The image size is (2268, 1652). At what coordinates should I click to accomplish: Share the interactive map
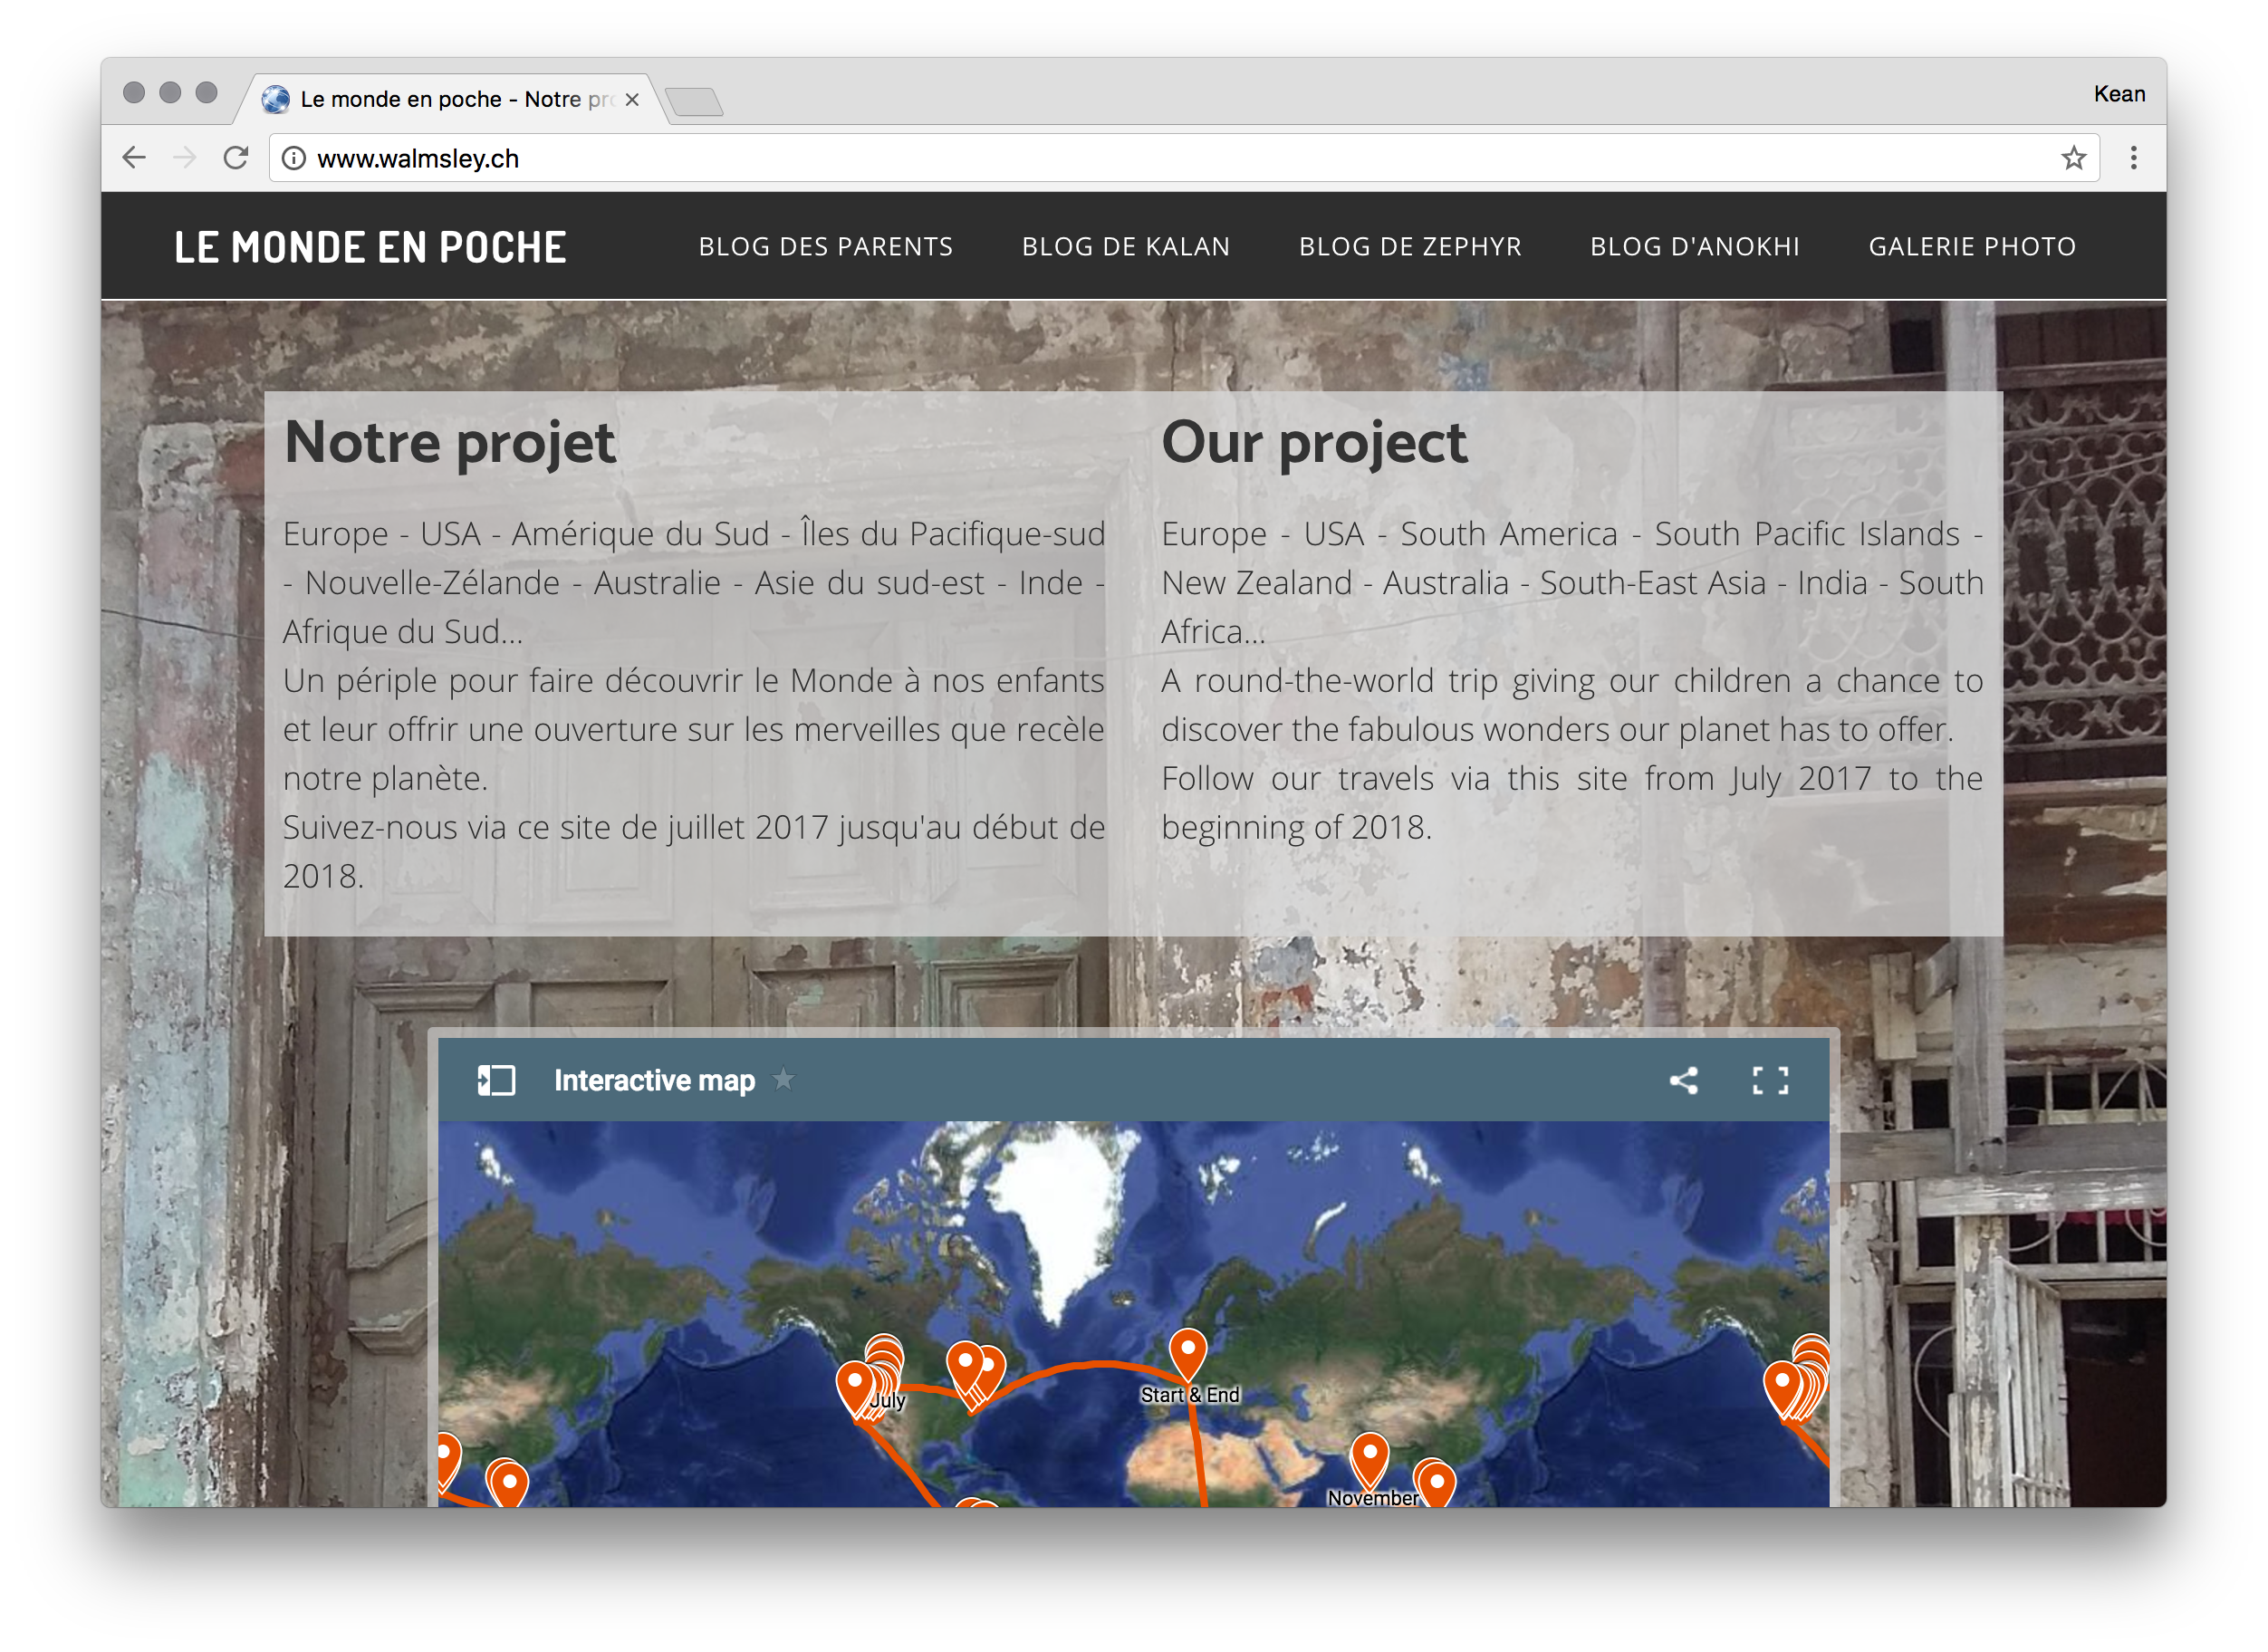tap(1684, 1080)
